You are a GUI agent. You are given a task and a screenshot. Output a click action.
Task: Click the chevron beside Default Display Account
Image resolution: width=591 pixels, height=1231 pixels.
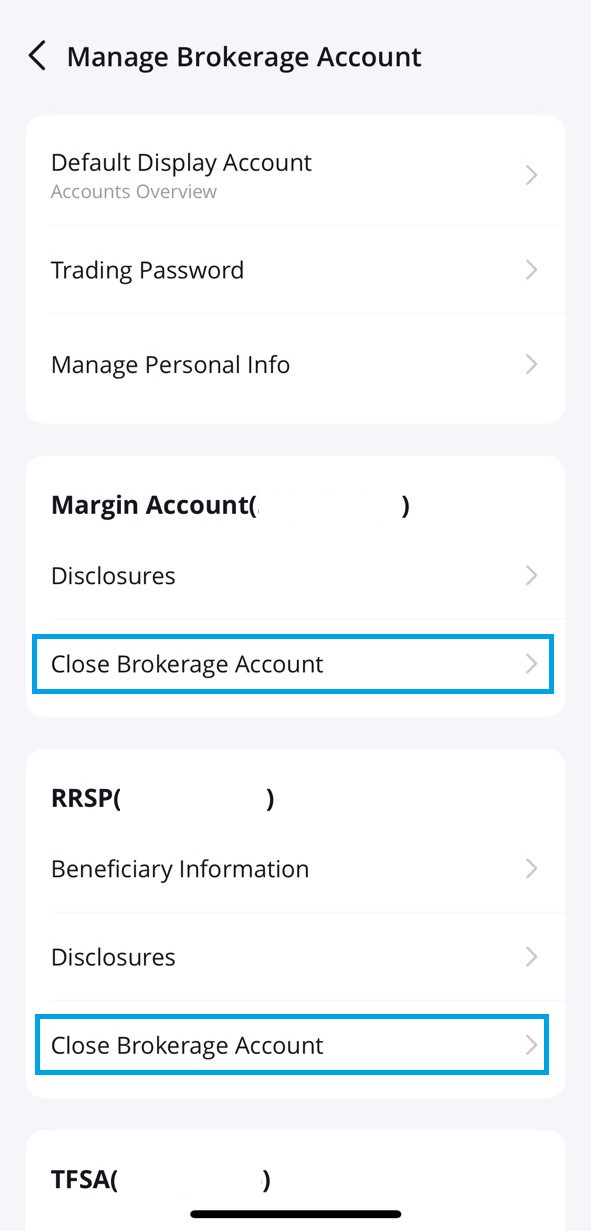531,174
